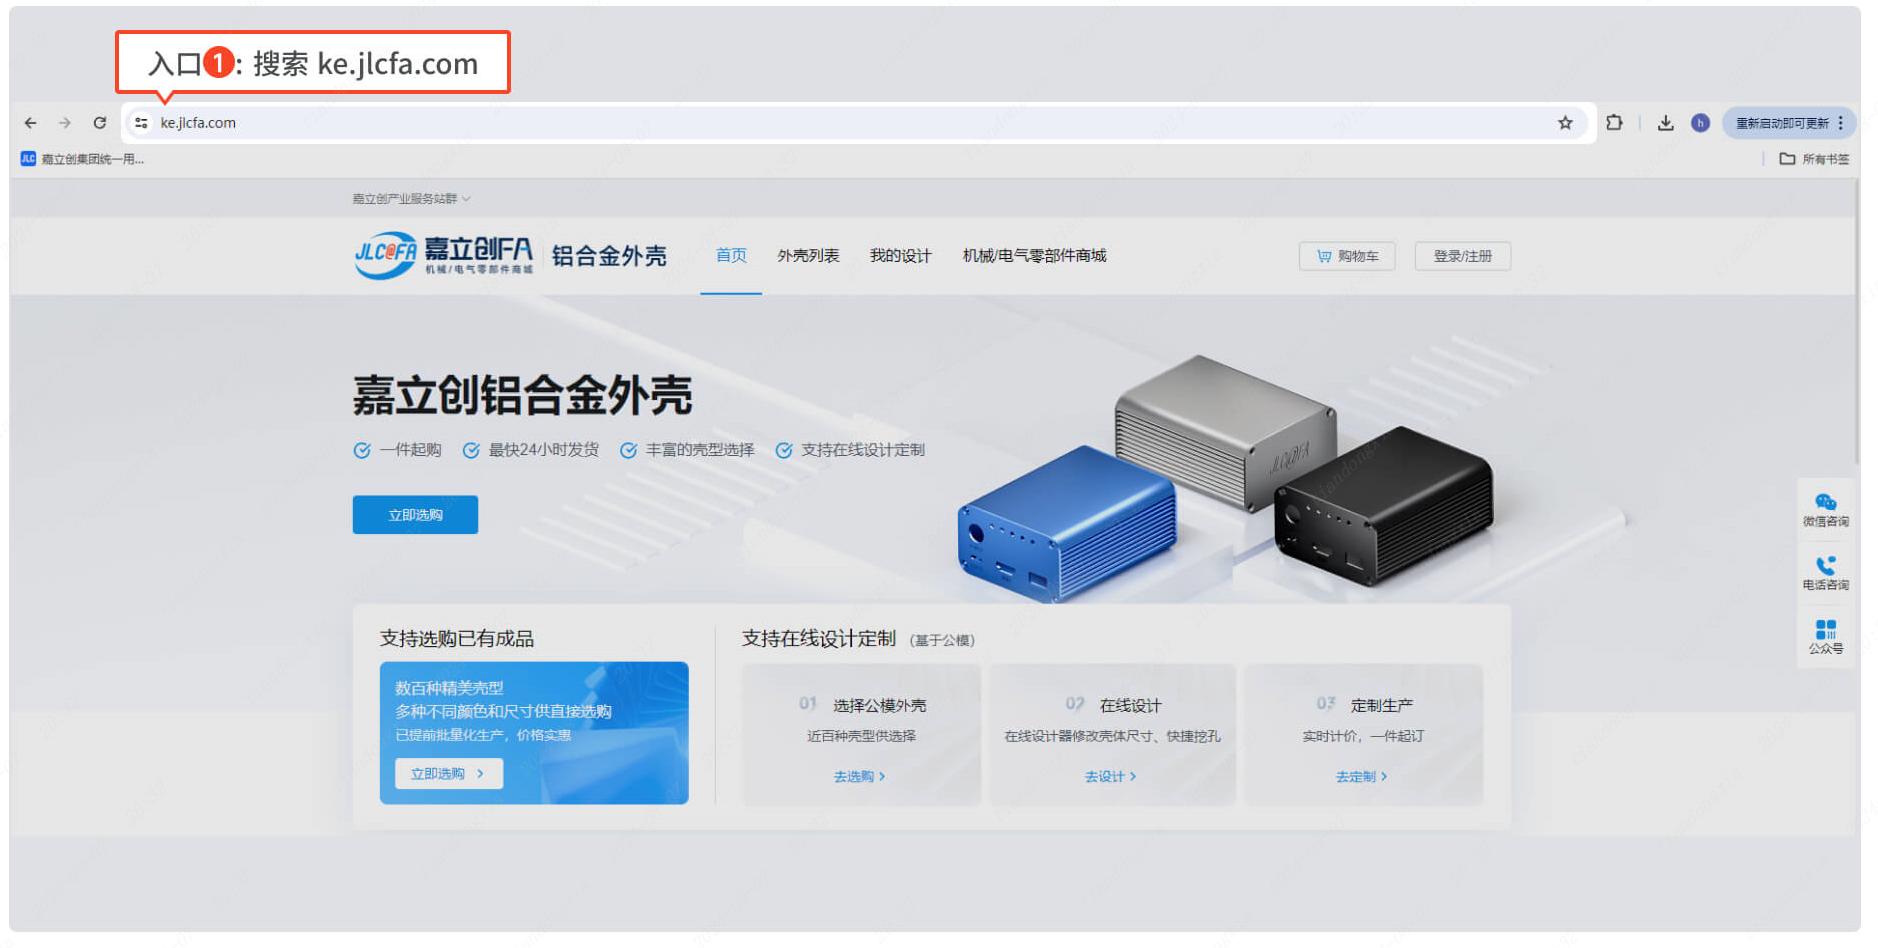This screenshot has height=948, width=1878.
Task: Open browser downloads icon
Action: click(x=1665, y=123)
